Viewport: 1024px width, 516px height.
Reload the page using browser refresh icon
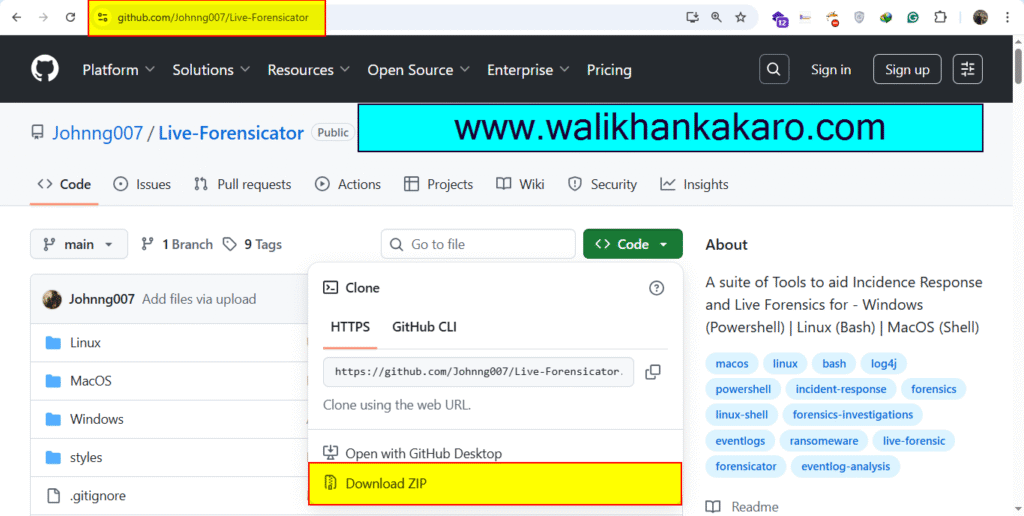tap(70, 17)
